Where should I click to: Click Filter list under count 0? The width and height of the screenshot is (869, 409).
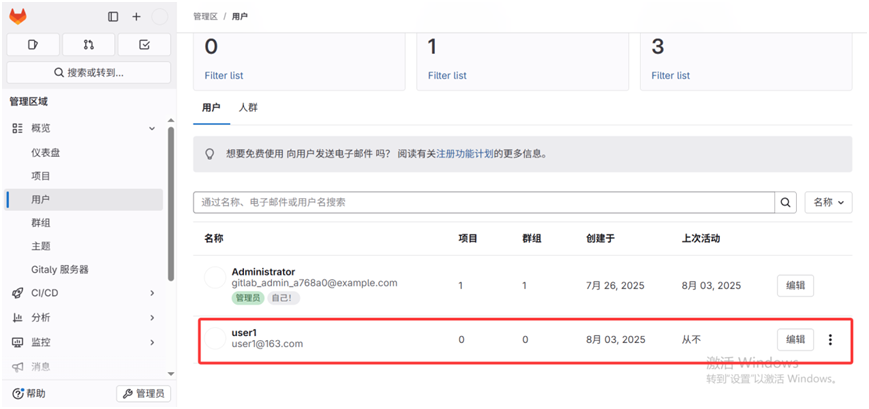(x=224, y=75)
